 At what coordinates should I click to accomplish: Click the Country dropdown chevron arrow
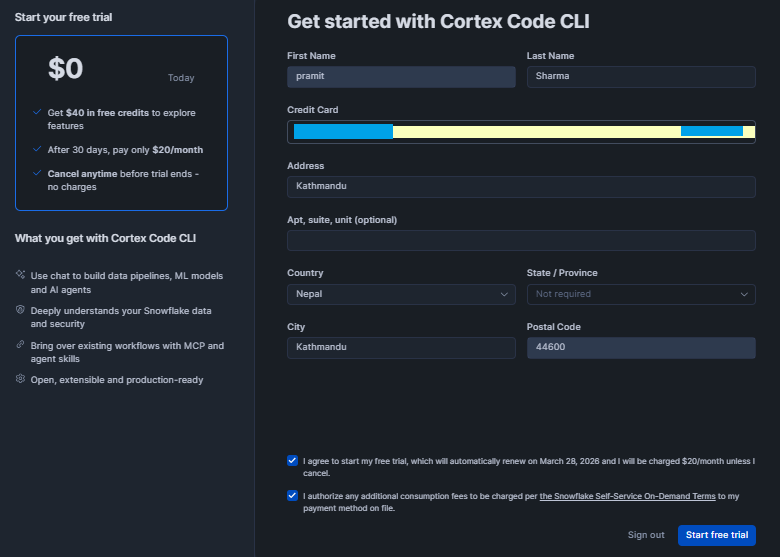pyautogui.click(x=504, y=294)
